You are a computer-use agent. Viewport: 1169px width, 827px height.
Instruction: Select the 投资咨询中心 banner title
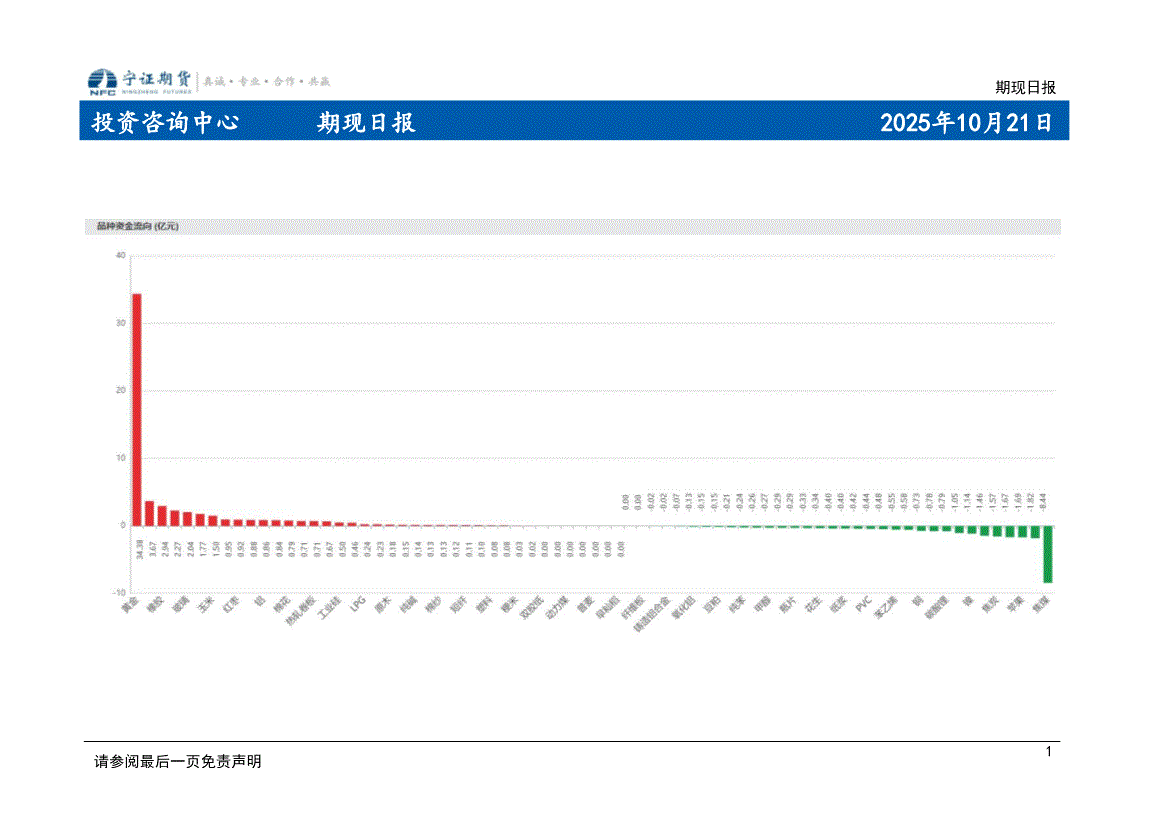click(165, 123)
